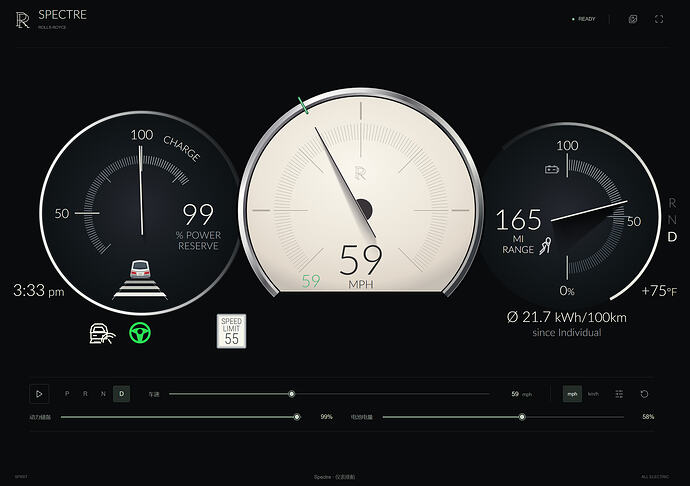Switch to gear R in the control bar
The height and width of the screenshot is (486, 690).
click(85, 394)
